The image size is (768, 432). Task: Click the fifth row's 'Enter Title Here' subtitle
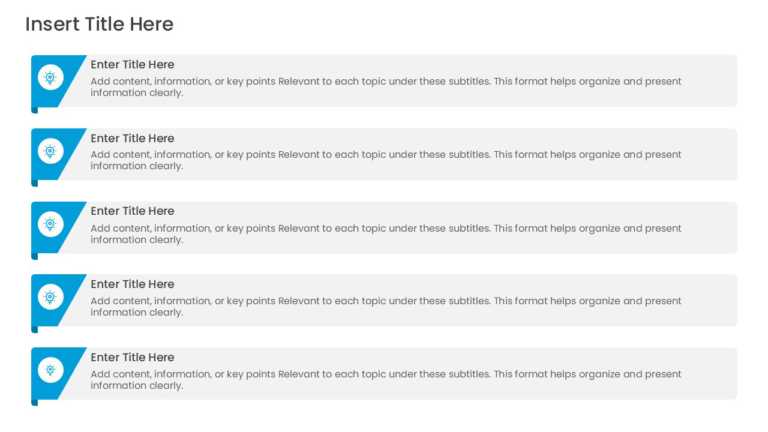132,358
